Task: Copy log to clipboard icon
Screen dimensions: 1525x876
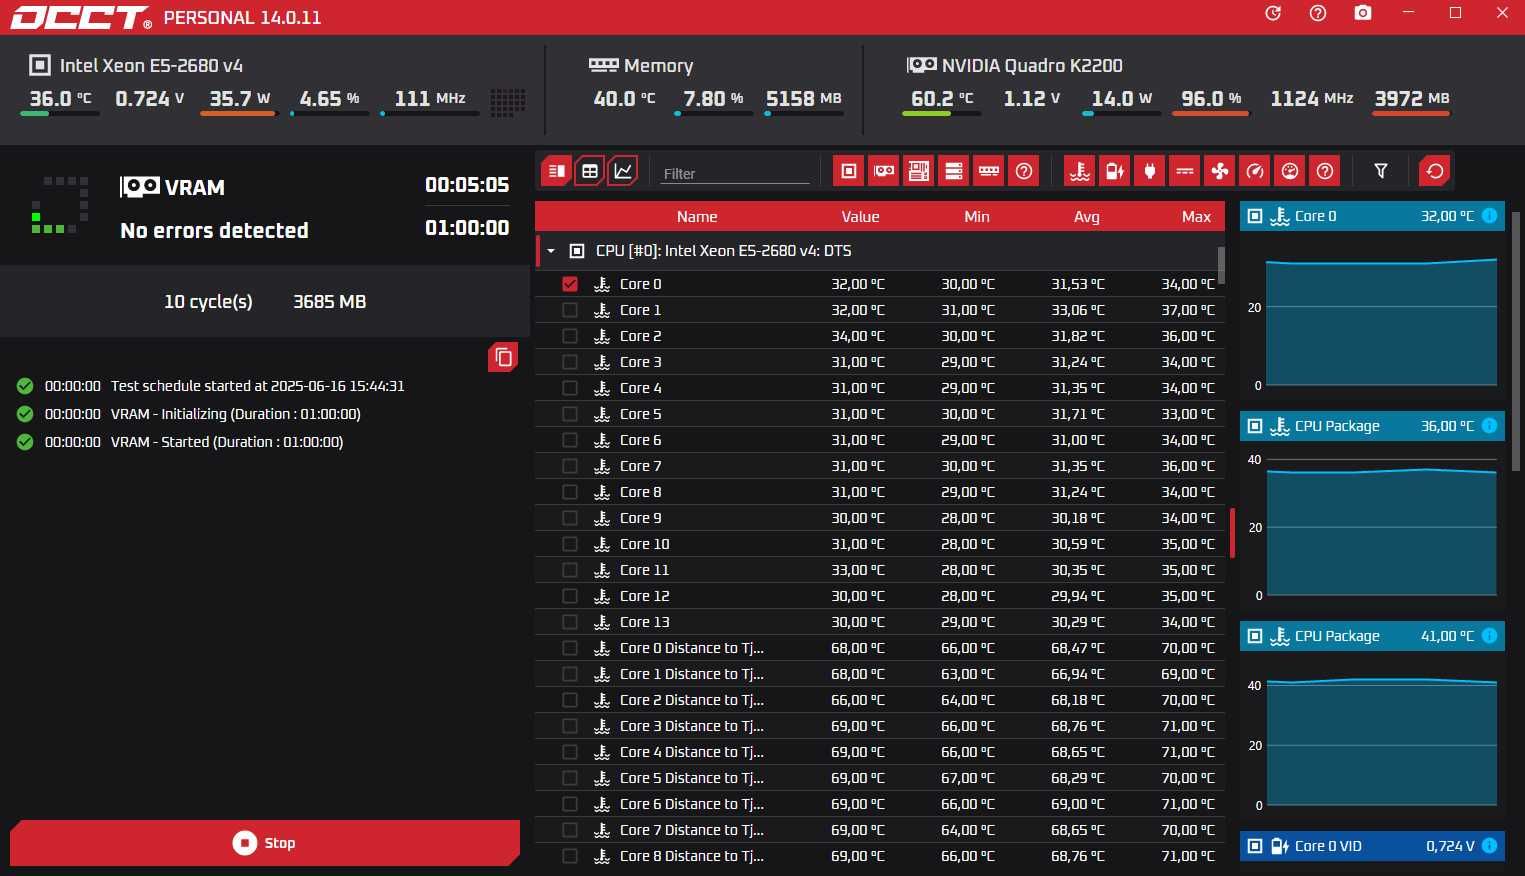Action: pyautogui.click(x=503, y=357)
